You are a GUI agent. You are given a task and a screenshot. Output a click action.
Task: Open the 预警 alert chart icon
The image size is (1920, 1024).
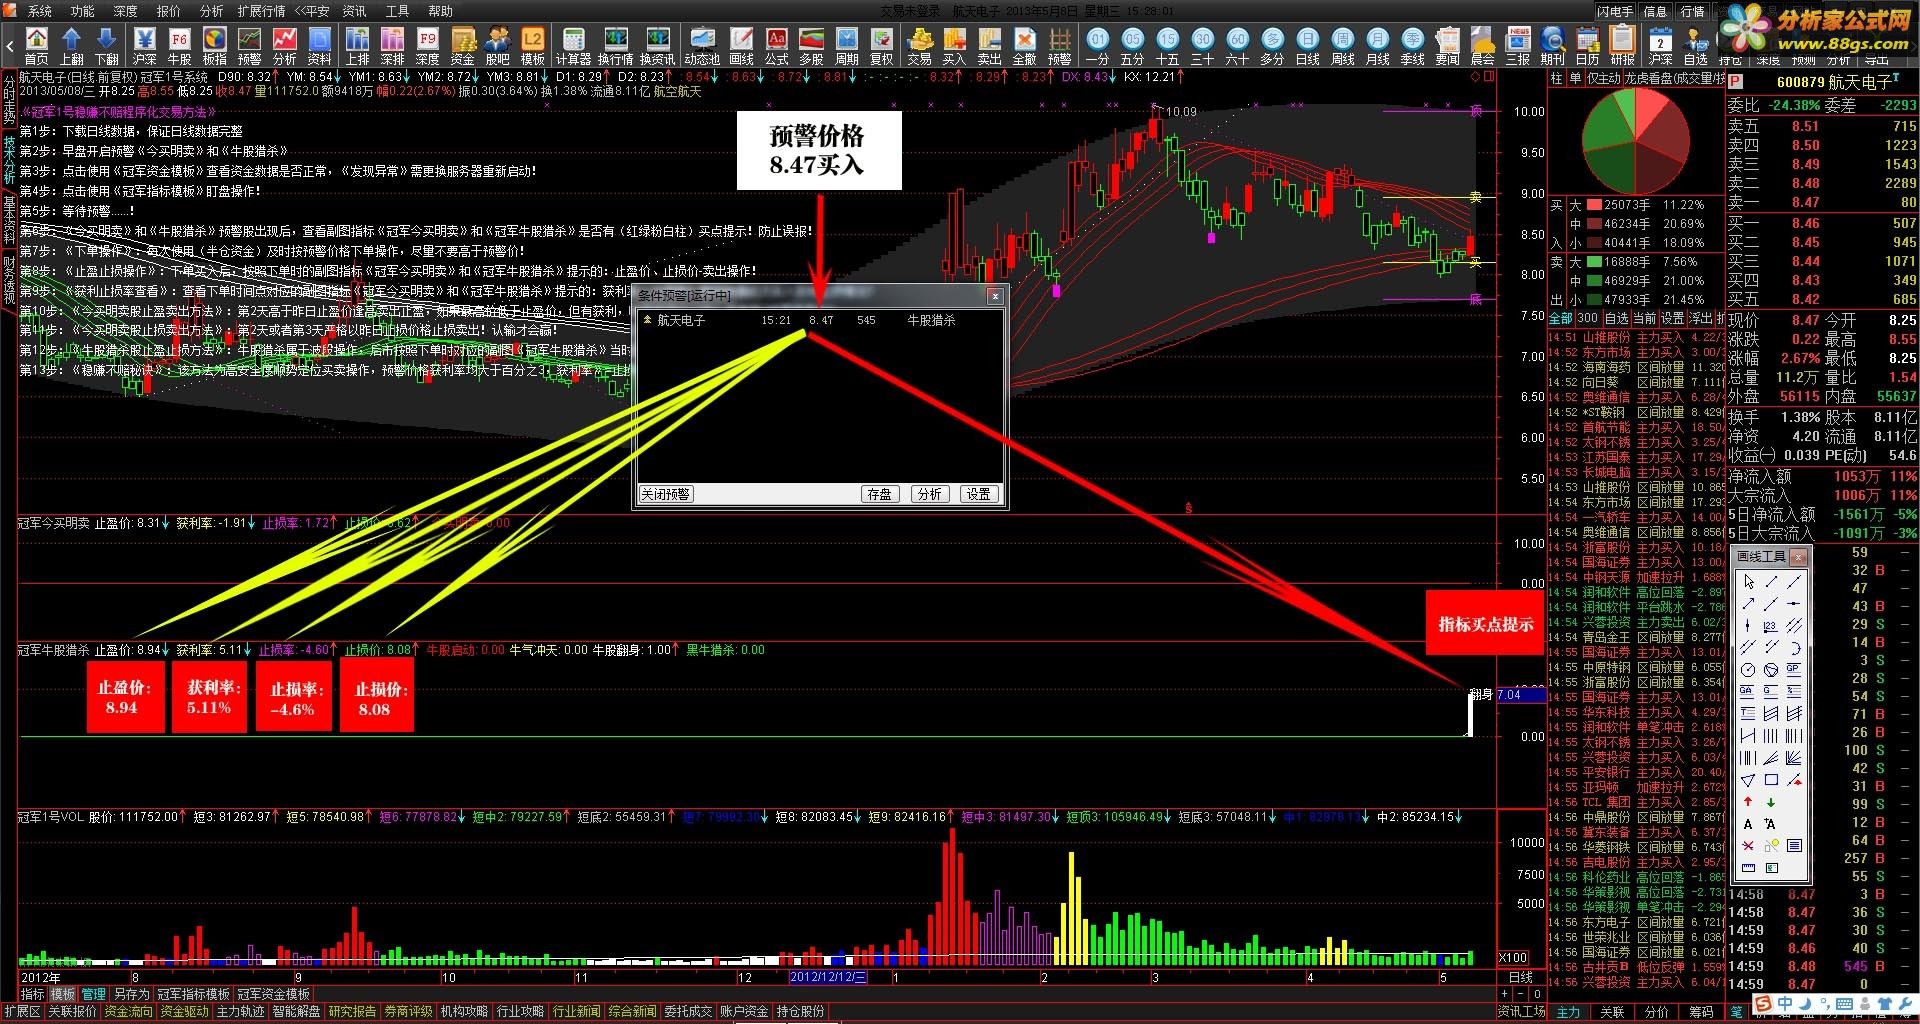[x=250, y=45]
